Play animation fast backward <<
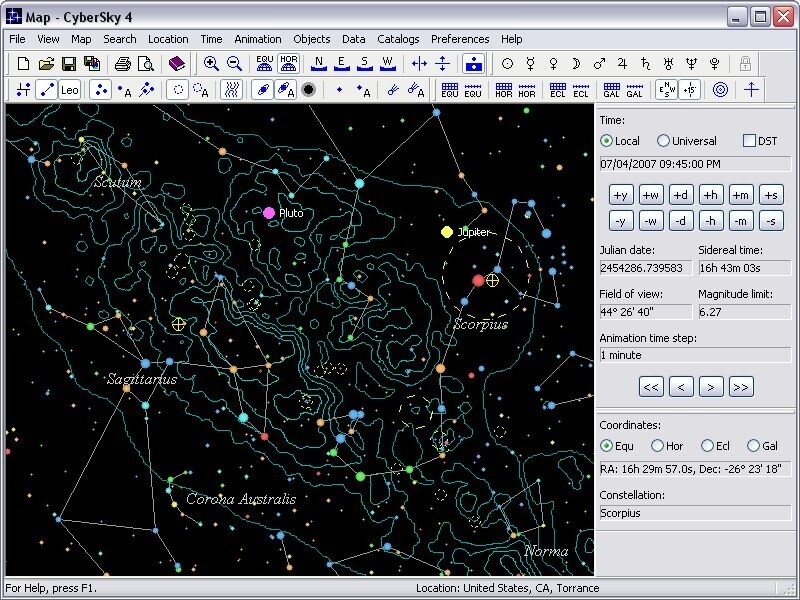This screenshot has width=800, height=600. [x=651, y=387]
